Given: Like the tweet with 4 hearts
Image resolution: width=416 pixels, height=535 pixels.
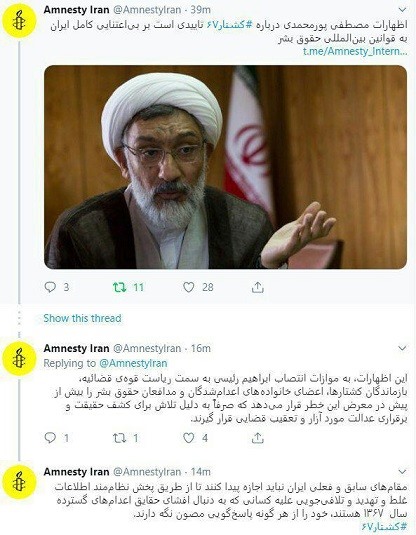Looking at the screenshot, I should click(189, 438).
